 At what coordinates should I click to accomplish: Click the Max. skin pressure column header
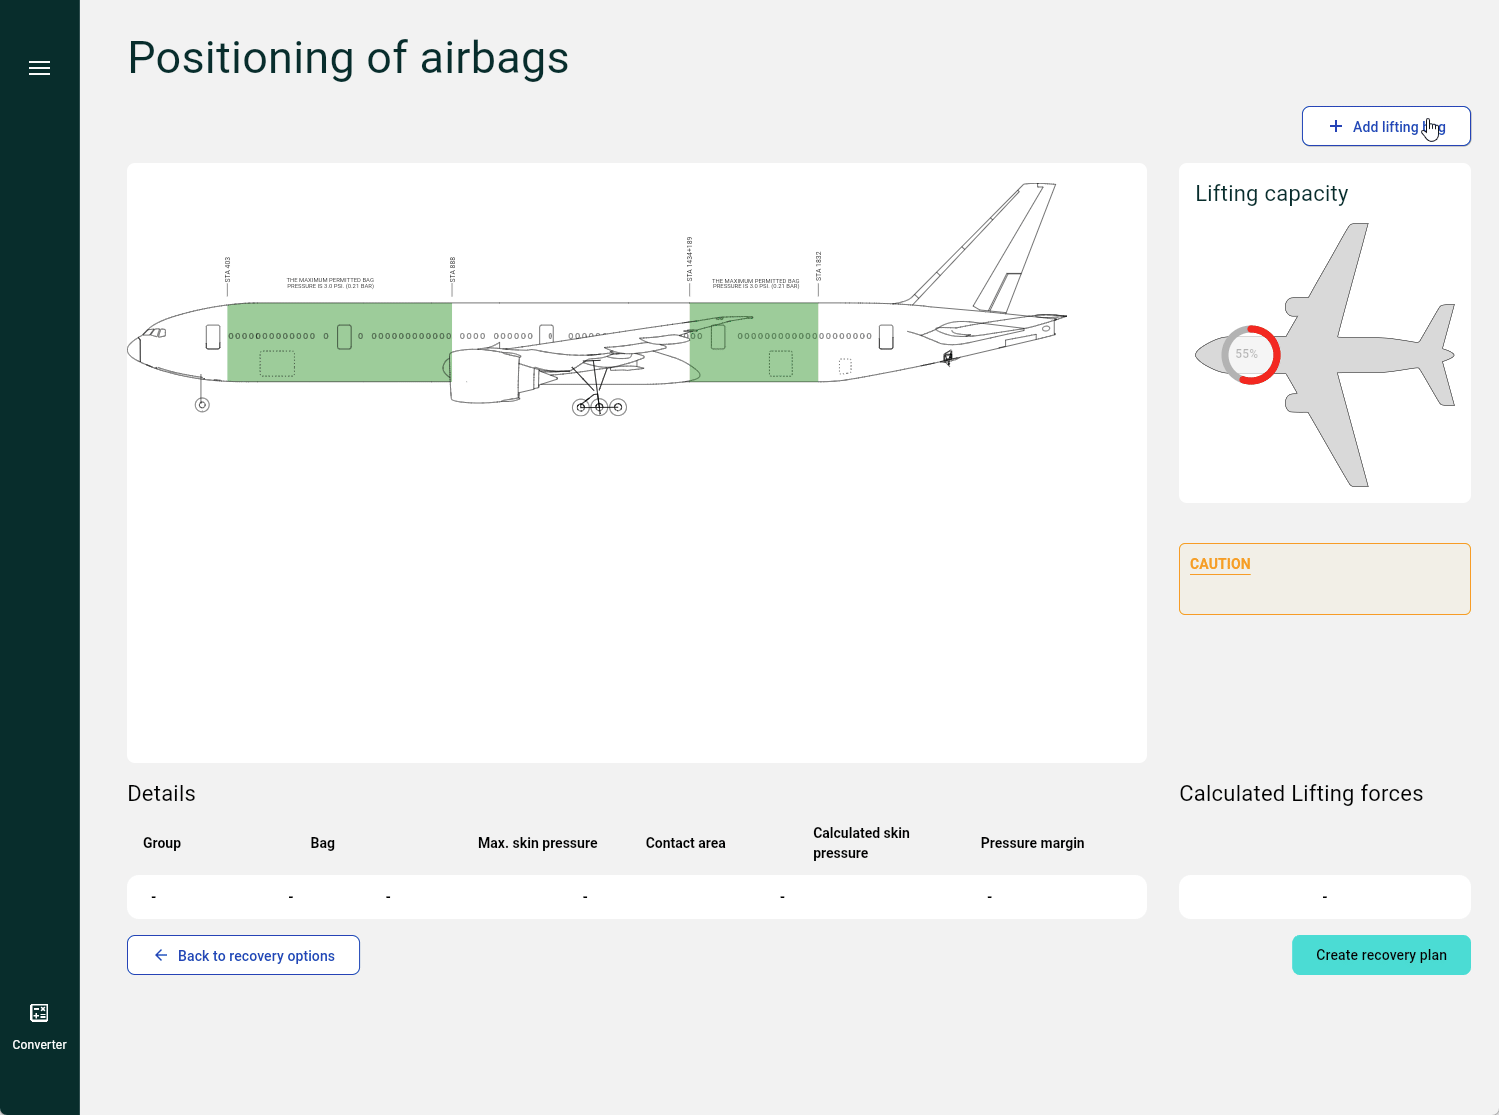[537, 843]
